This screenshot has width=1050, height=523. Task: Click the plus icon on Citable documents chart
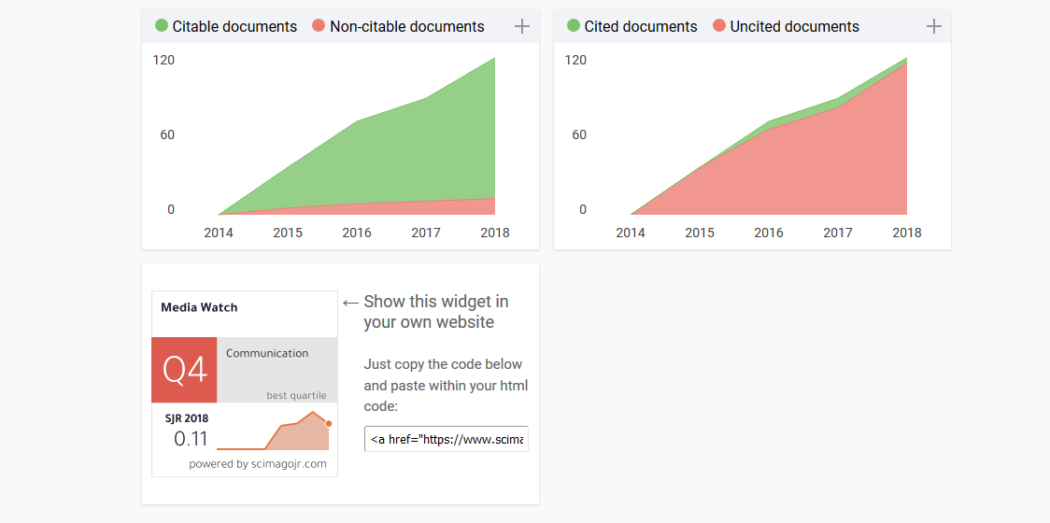[521, 27]
